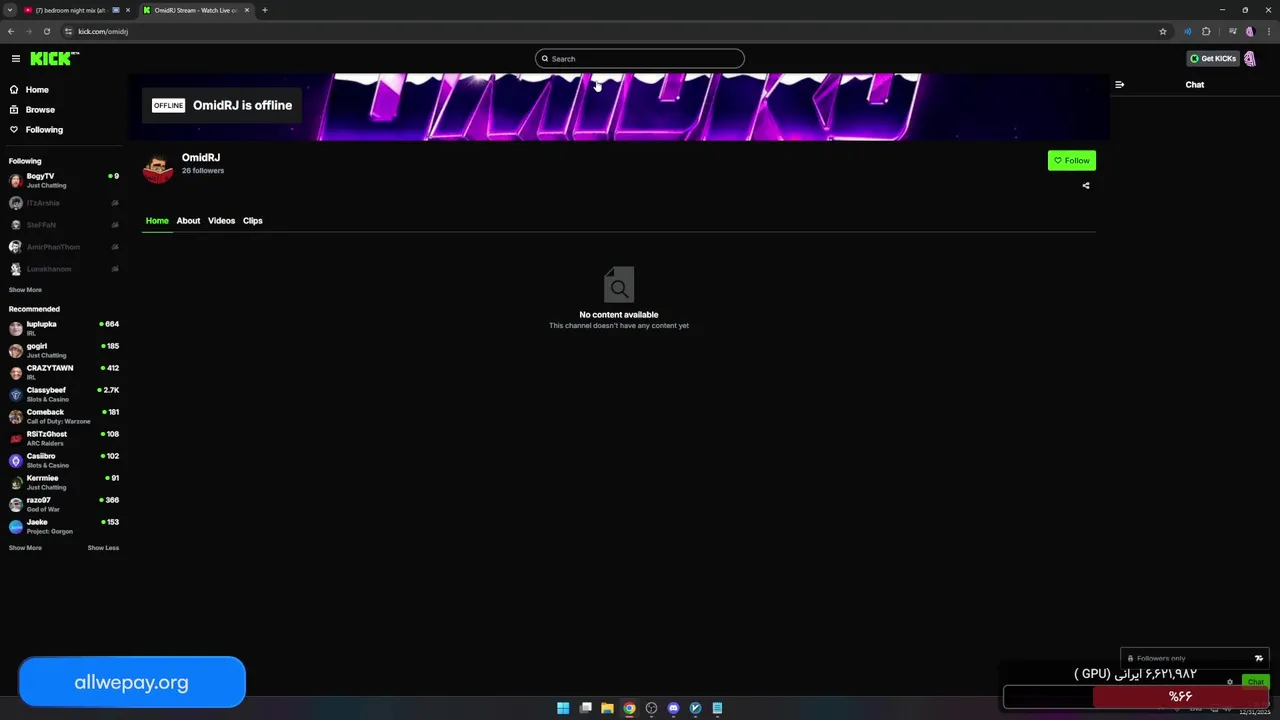Select the Home channel tab

pyautogui.click(x=157, y=221)
